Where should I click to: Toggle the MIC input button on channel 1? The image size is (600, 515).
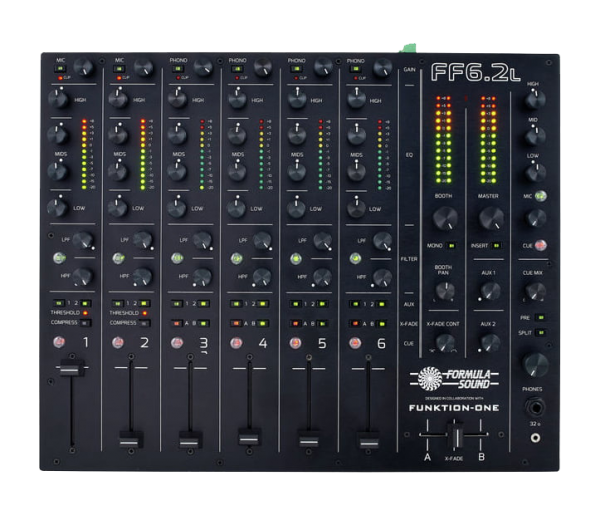tap(60, 69)
